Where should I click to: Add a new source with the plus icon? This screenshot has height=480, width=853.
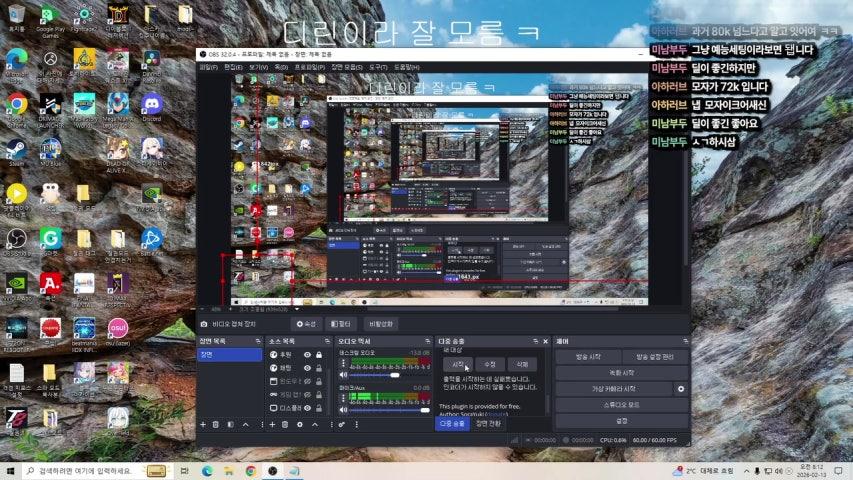[272, 424]
